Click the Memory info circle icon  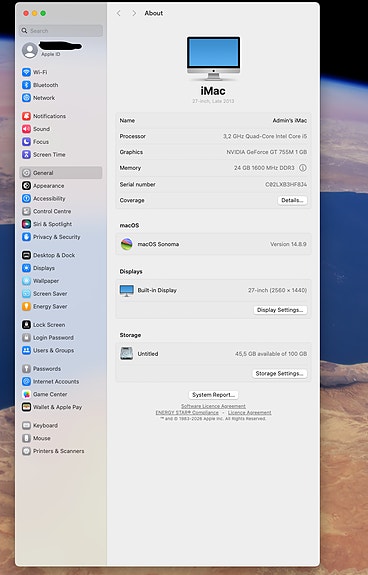click(x=303, y=168)
